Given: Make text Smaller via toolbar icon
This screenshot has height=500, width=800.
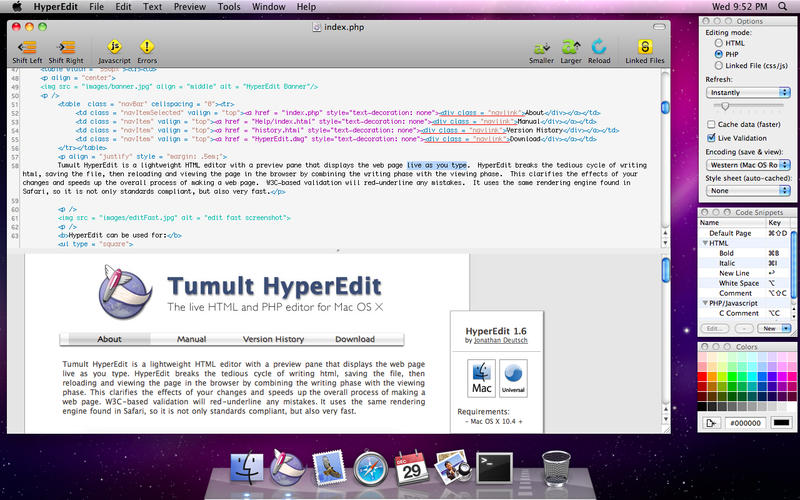Looking at the screenshot, I should point(541,48).
